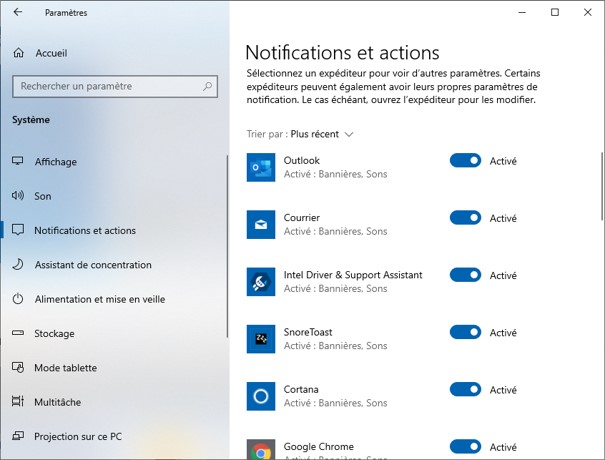Click the Assistant de concentration moon icon
This screenshot has width=605, height=460.
coord(18,264)
